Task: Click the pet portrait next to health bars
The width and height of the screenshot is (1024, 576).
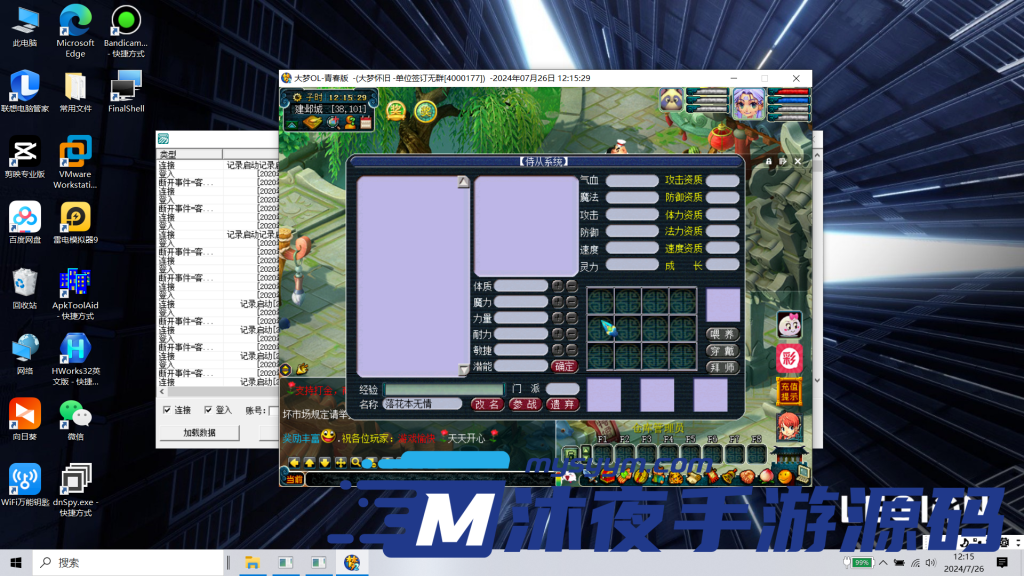Action: pyautogui.click(x=671, y=101)
